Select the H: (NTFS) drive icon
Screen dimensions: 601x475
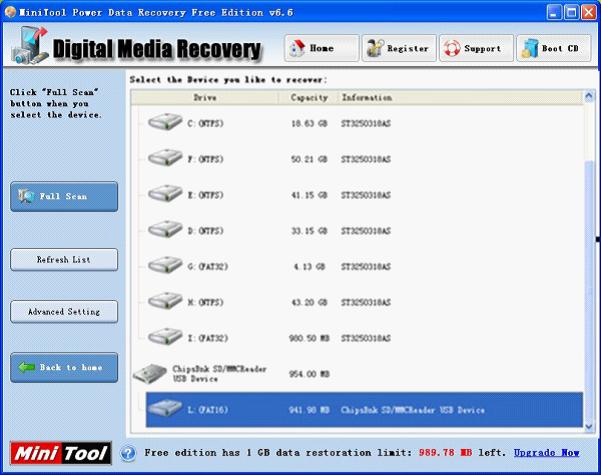click(165, 301)
